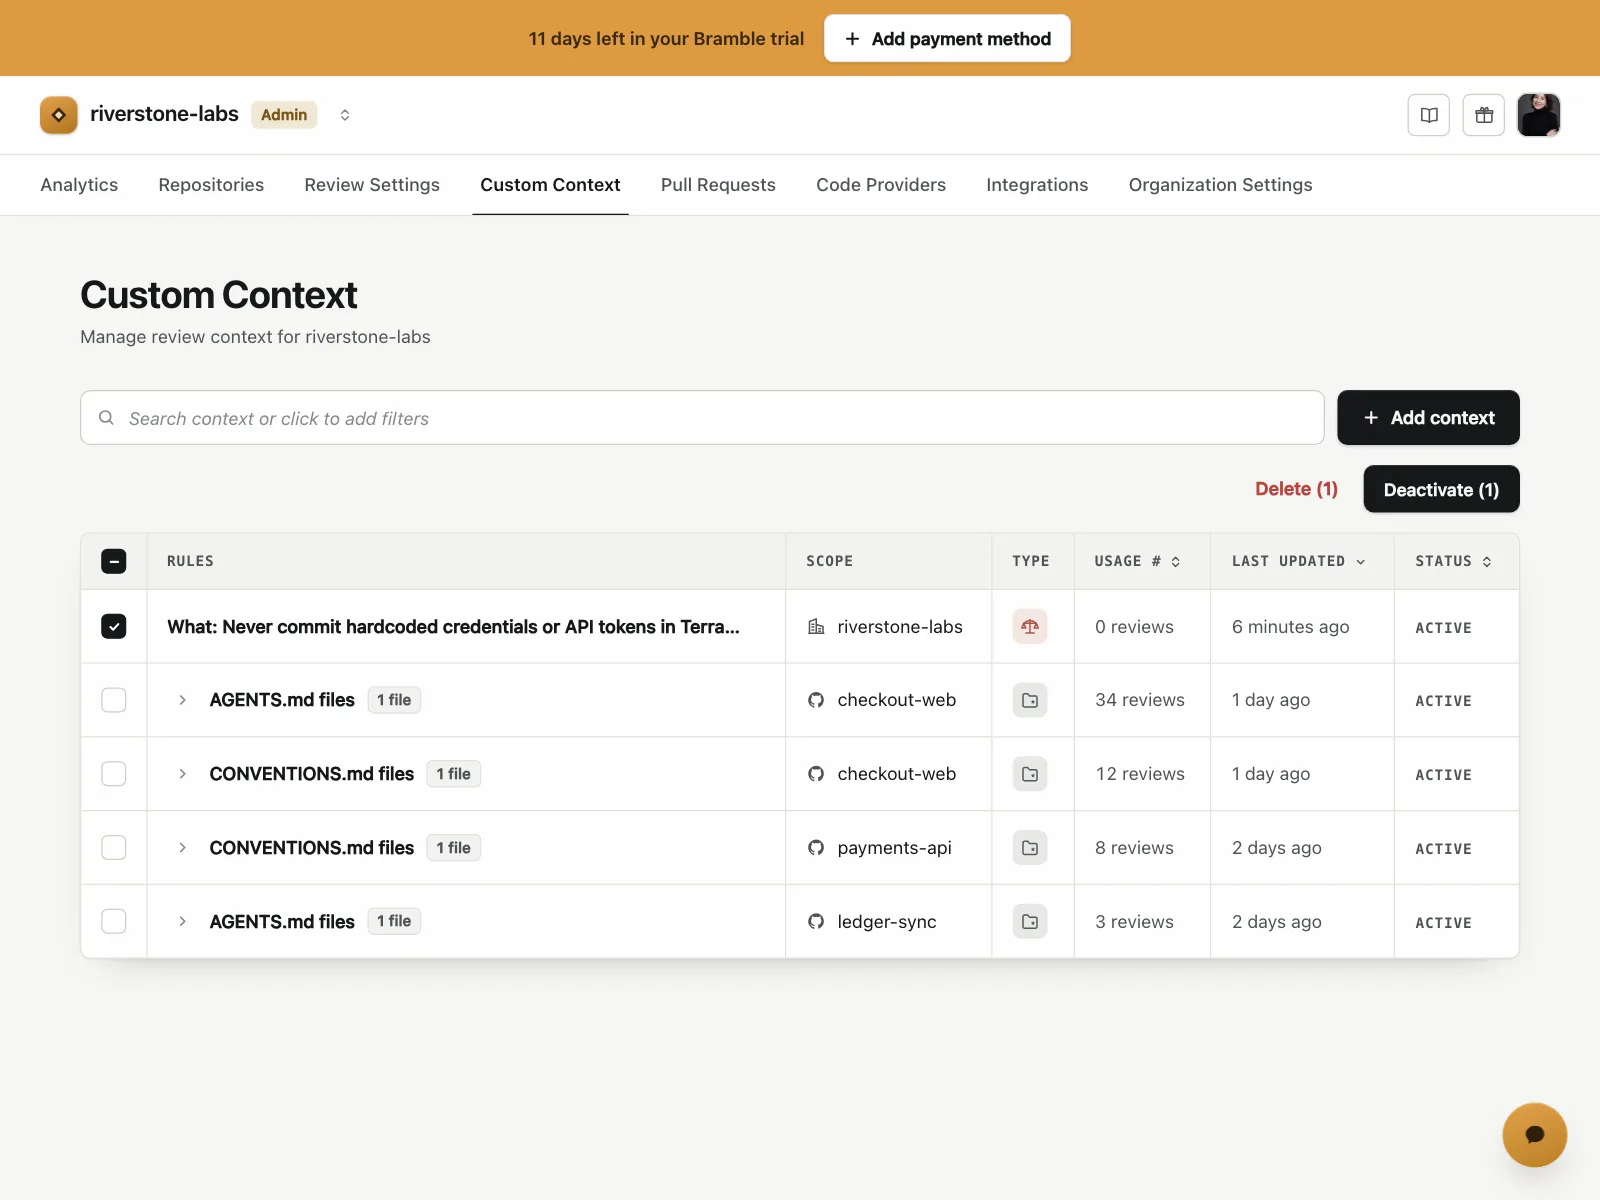The image size is (1600, 1200).
Task: Select the AGENTS.md ledger-sync row checkbox
Action: point(114,921)
